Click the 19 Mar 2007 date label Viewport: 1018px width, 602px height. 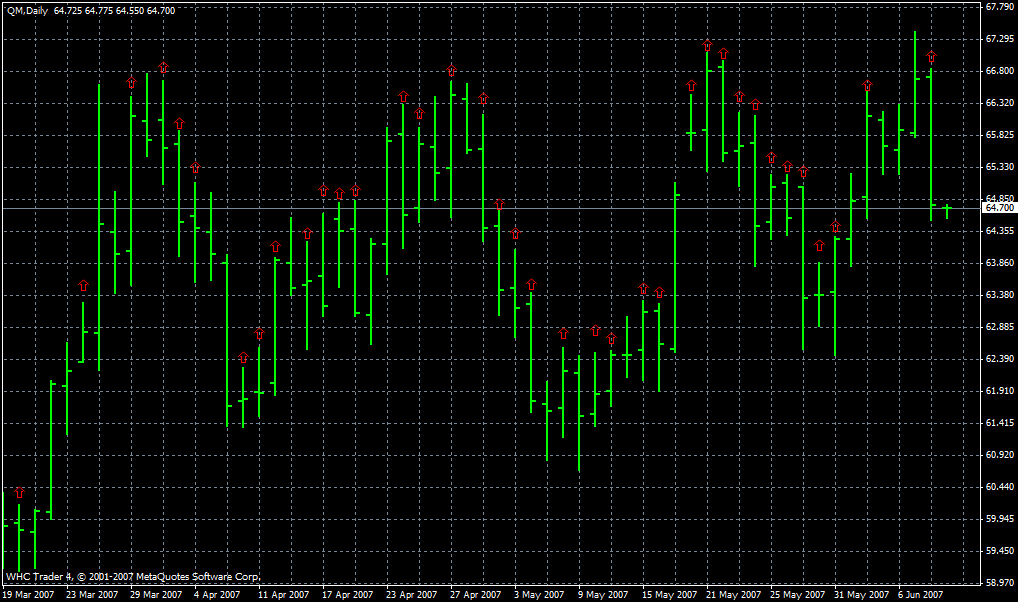click(x=29, y=594)
